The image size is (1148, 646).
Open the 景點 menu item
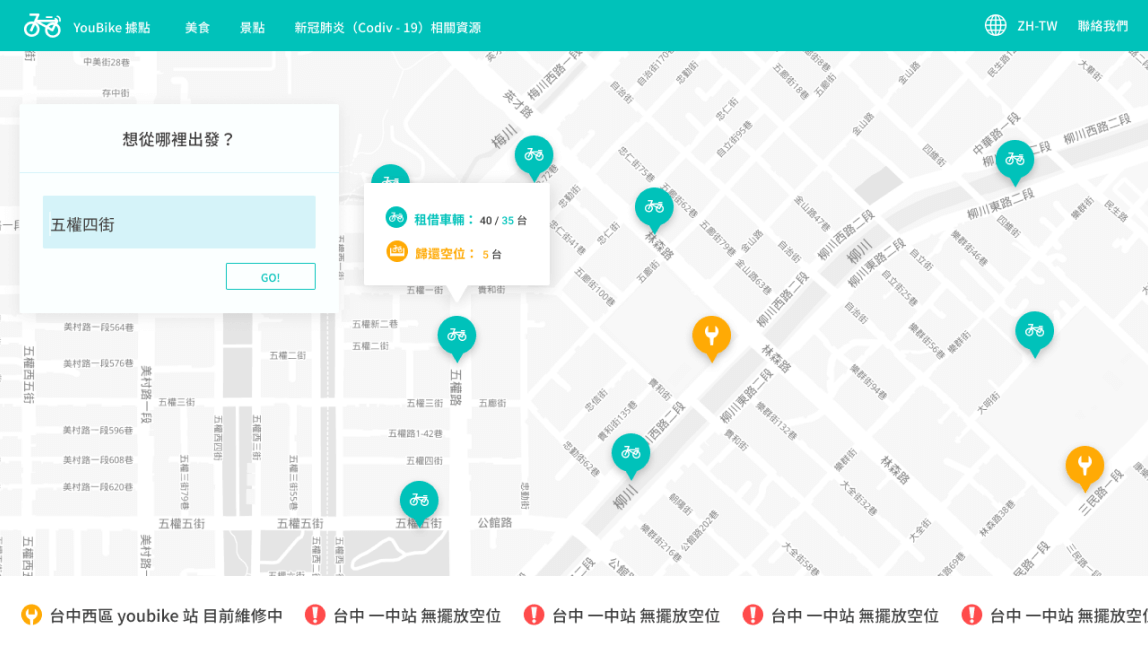[252, 27]
